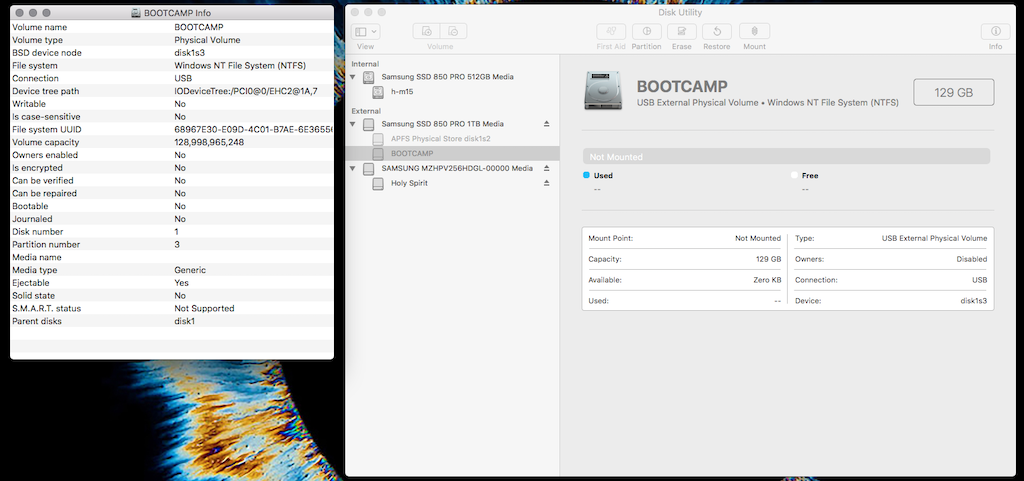The width and height of the screenshot is (1024, 481).
Task: Close the BOOTCAMP Info window
Action: [x=20, y=13]
